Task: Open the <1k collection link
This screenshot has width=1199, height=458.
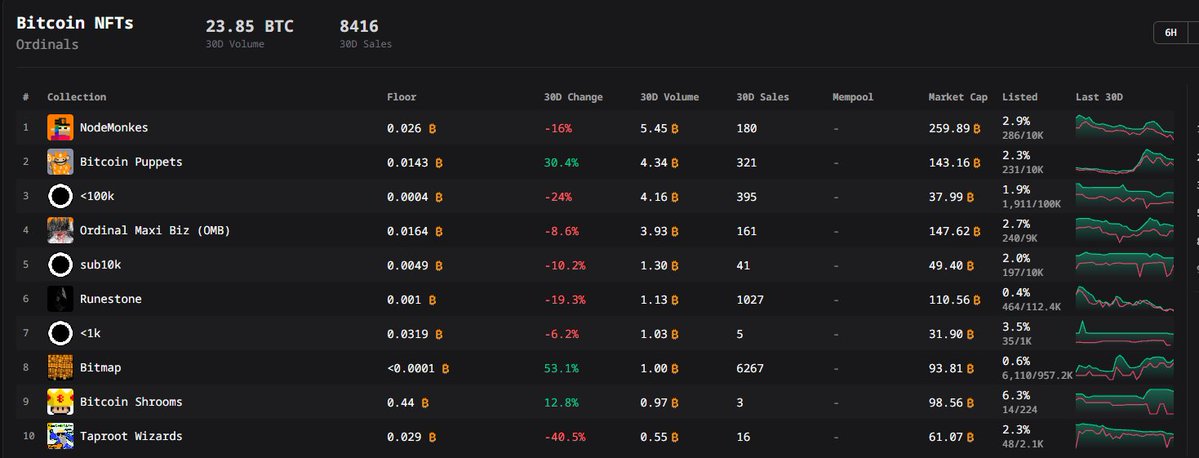Action: (x=90, y=333)
